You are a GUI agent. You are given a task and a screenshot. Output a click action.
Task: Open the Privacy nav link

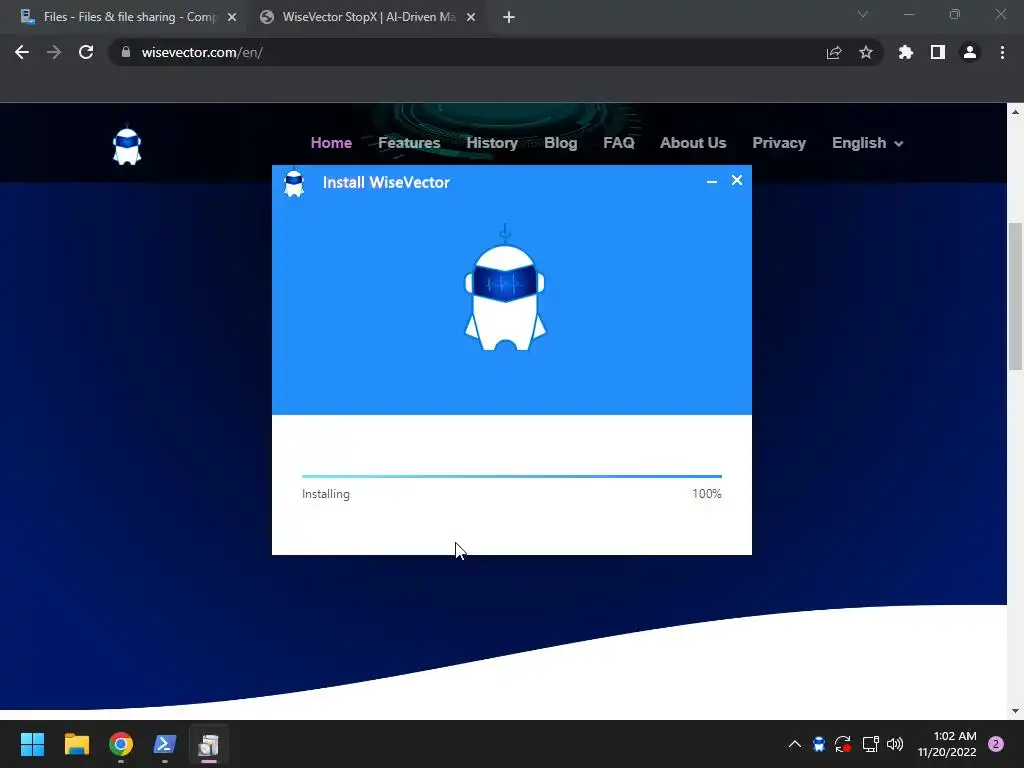pos(778,143)
